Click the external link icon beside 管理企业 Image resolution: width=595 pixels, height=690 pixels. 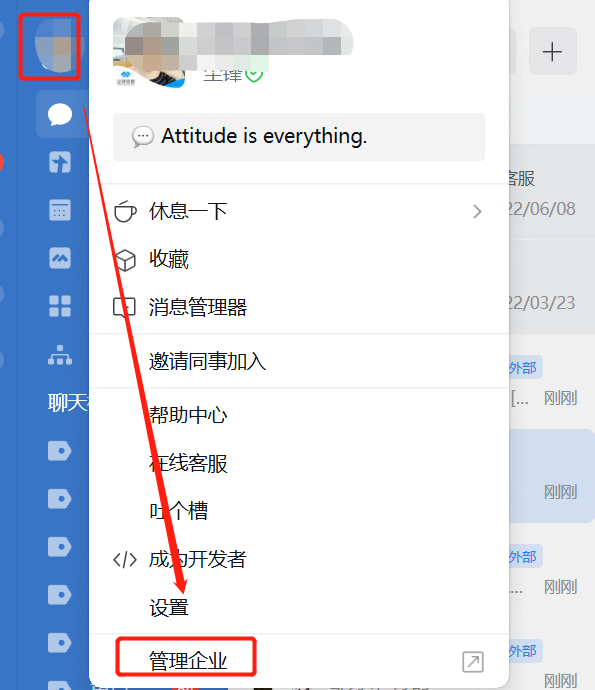point(473,662)
